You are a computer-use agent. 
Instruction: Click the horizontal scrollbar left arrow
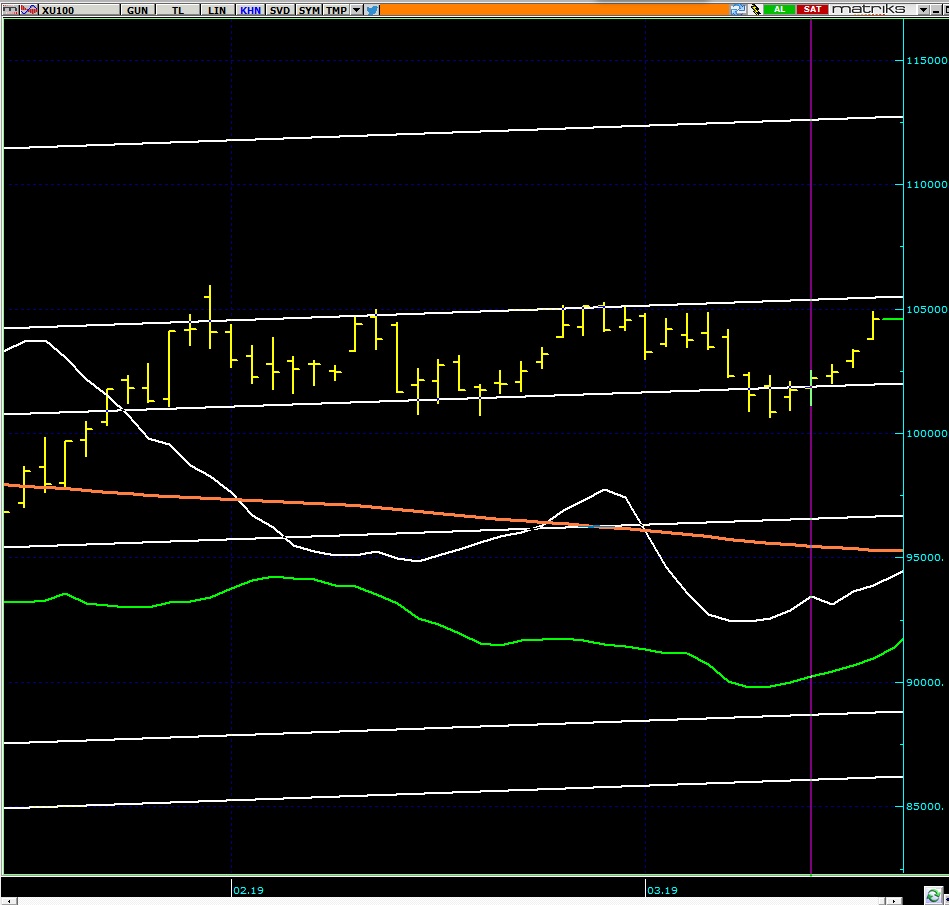pyautogui.click(x=8, y=901)
